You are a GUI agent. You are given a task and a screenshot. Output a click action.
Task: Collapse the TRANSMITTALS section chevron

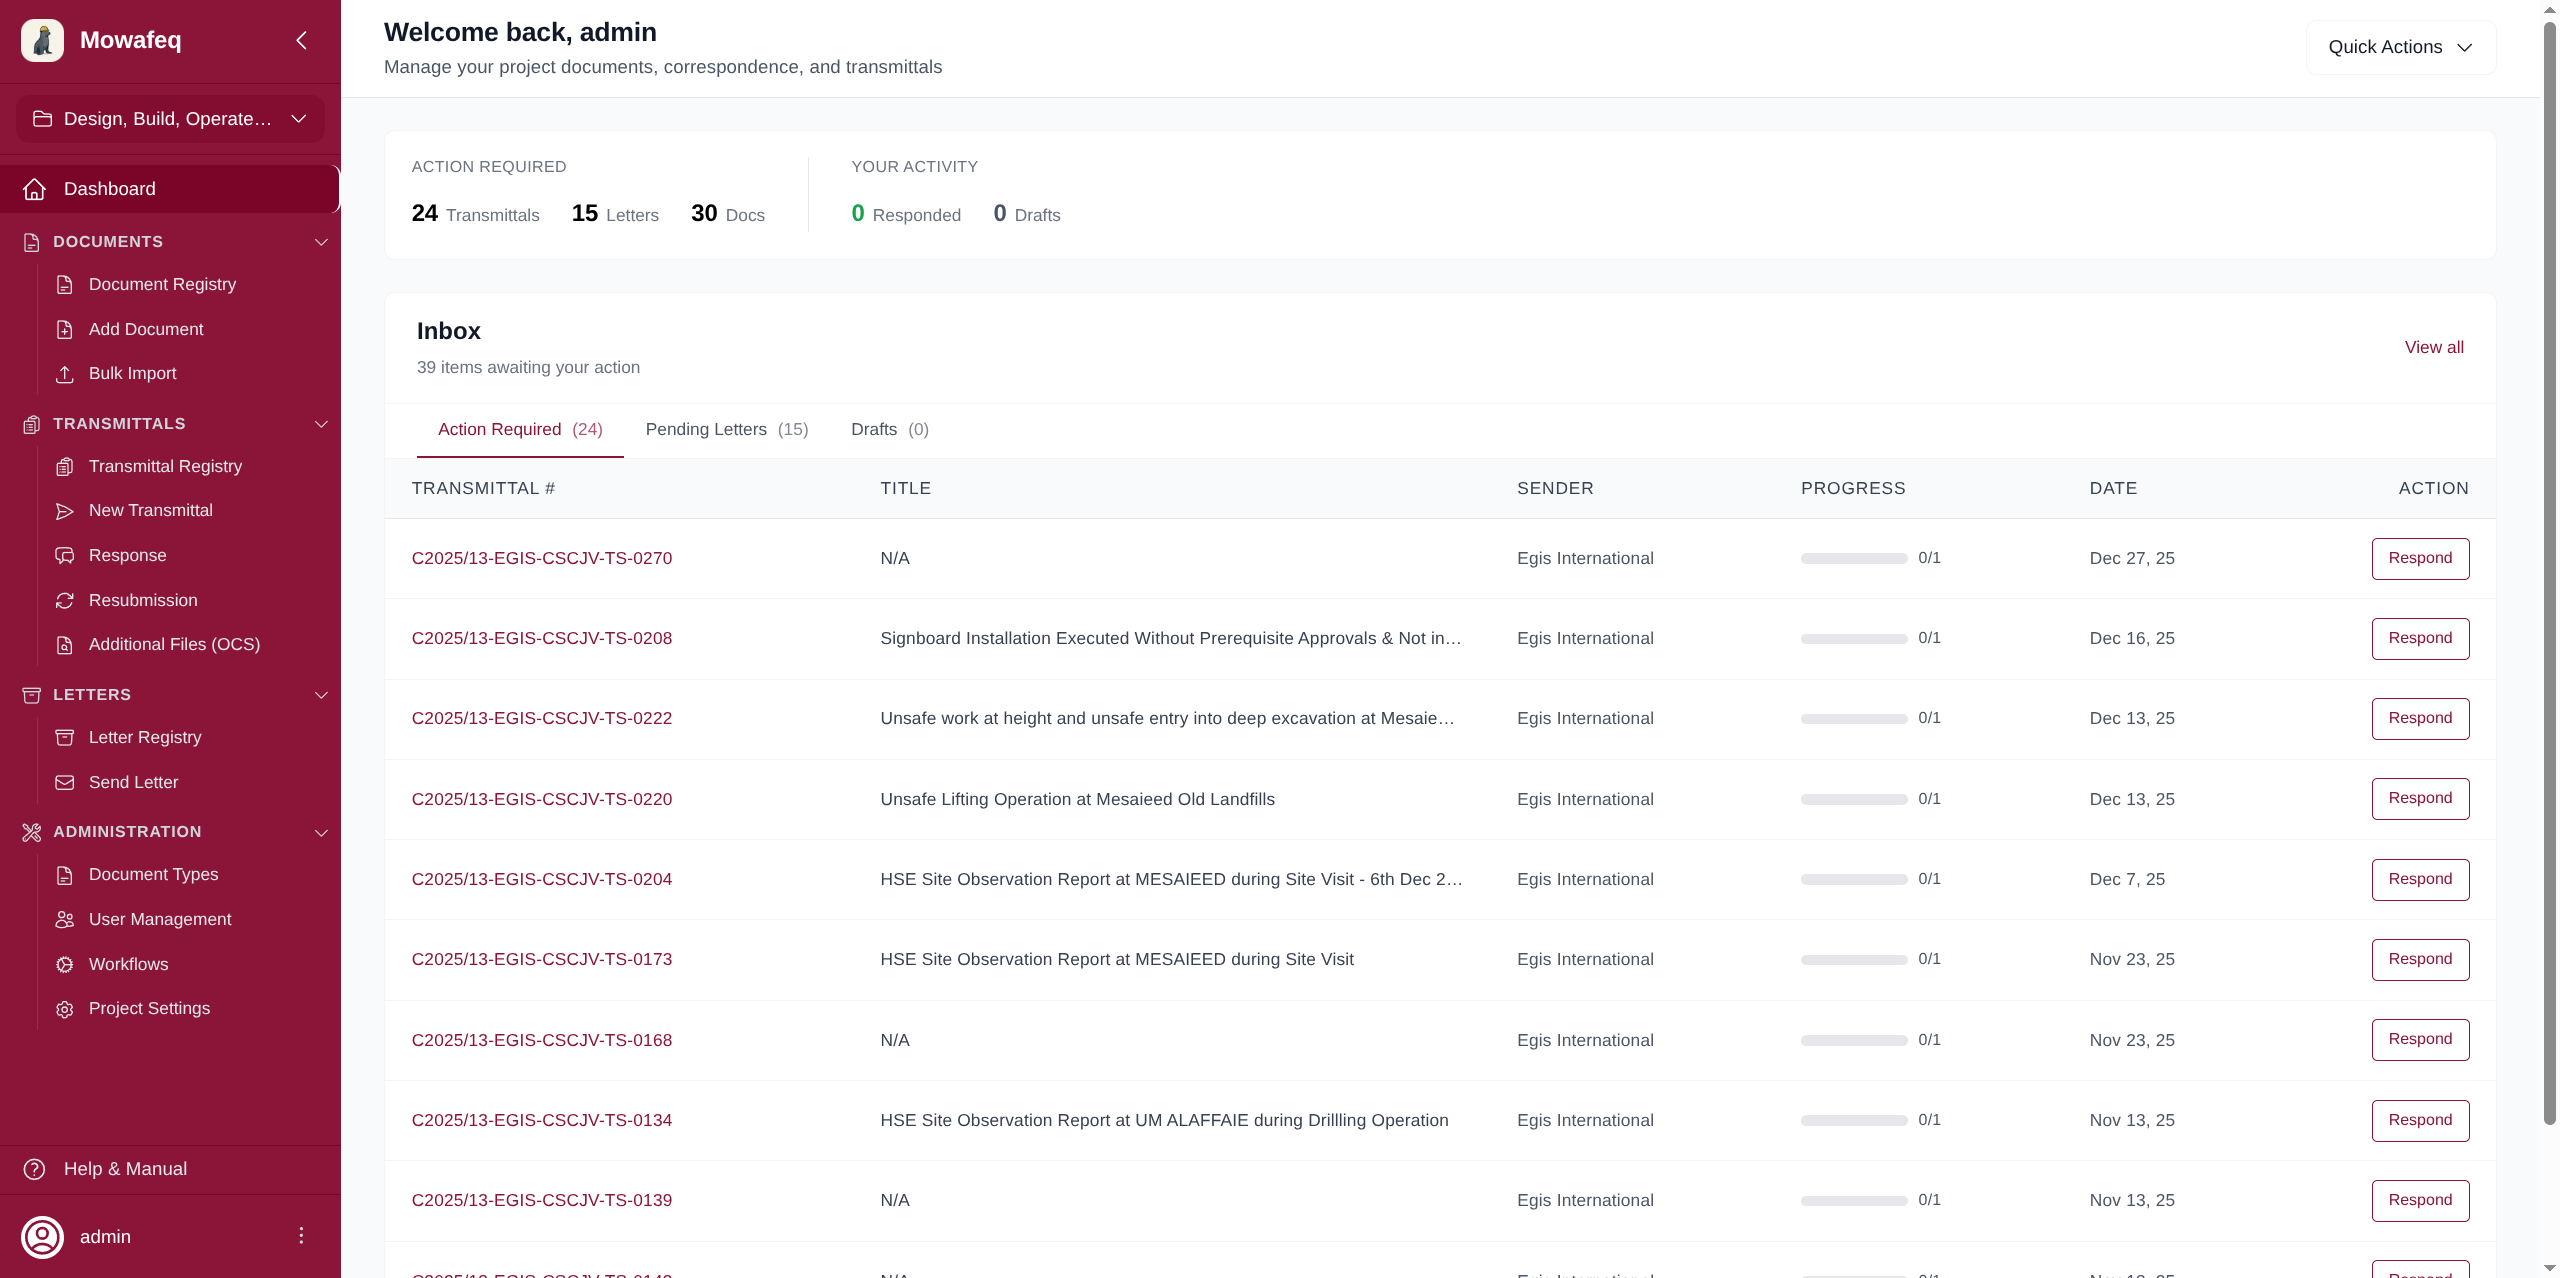pyautogui.click(x=321, y=424)
